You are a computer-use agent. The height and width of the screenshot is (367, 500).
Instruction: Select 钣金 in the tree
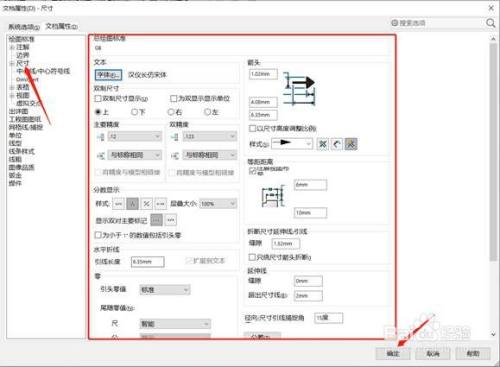15,175
